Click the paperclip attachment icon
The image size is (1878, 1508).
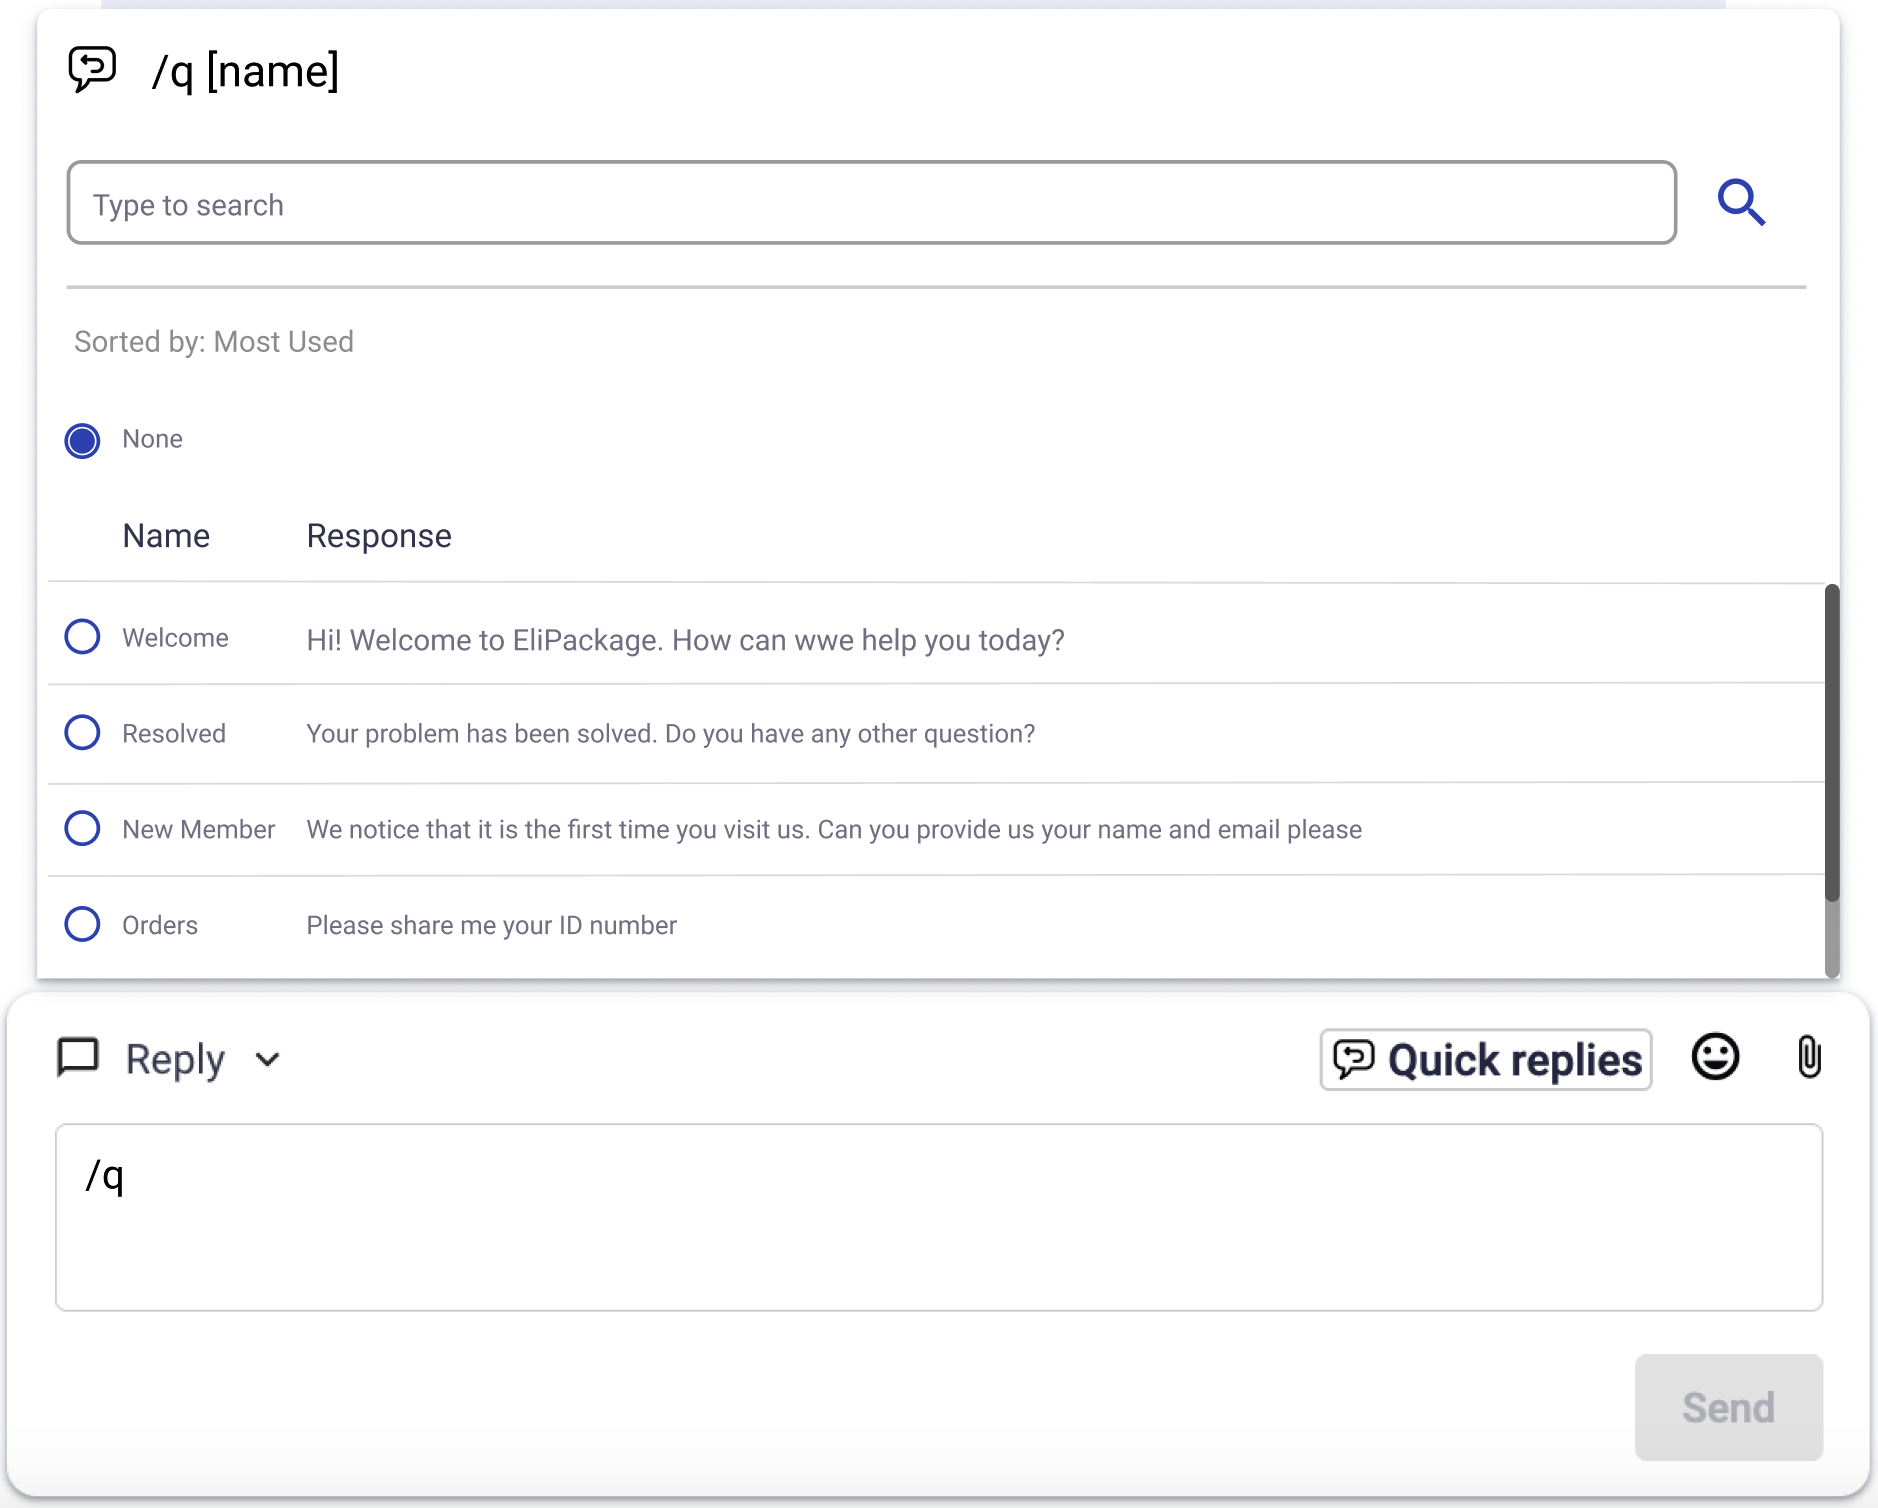tap(1809, 1057)
